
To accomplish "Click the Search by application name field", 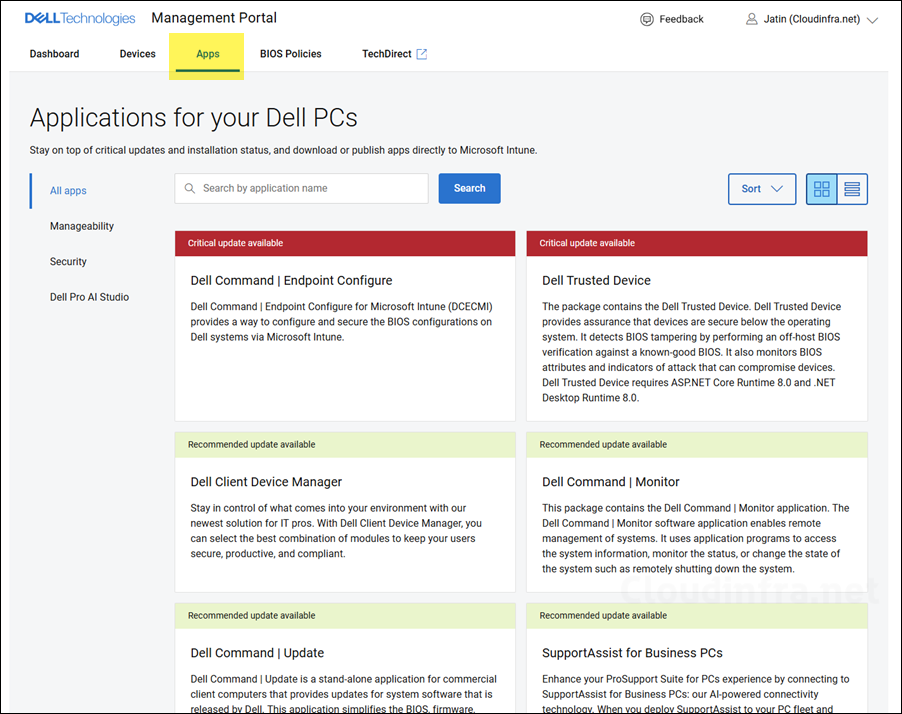I will coord(310,188).
